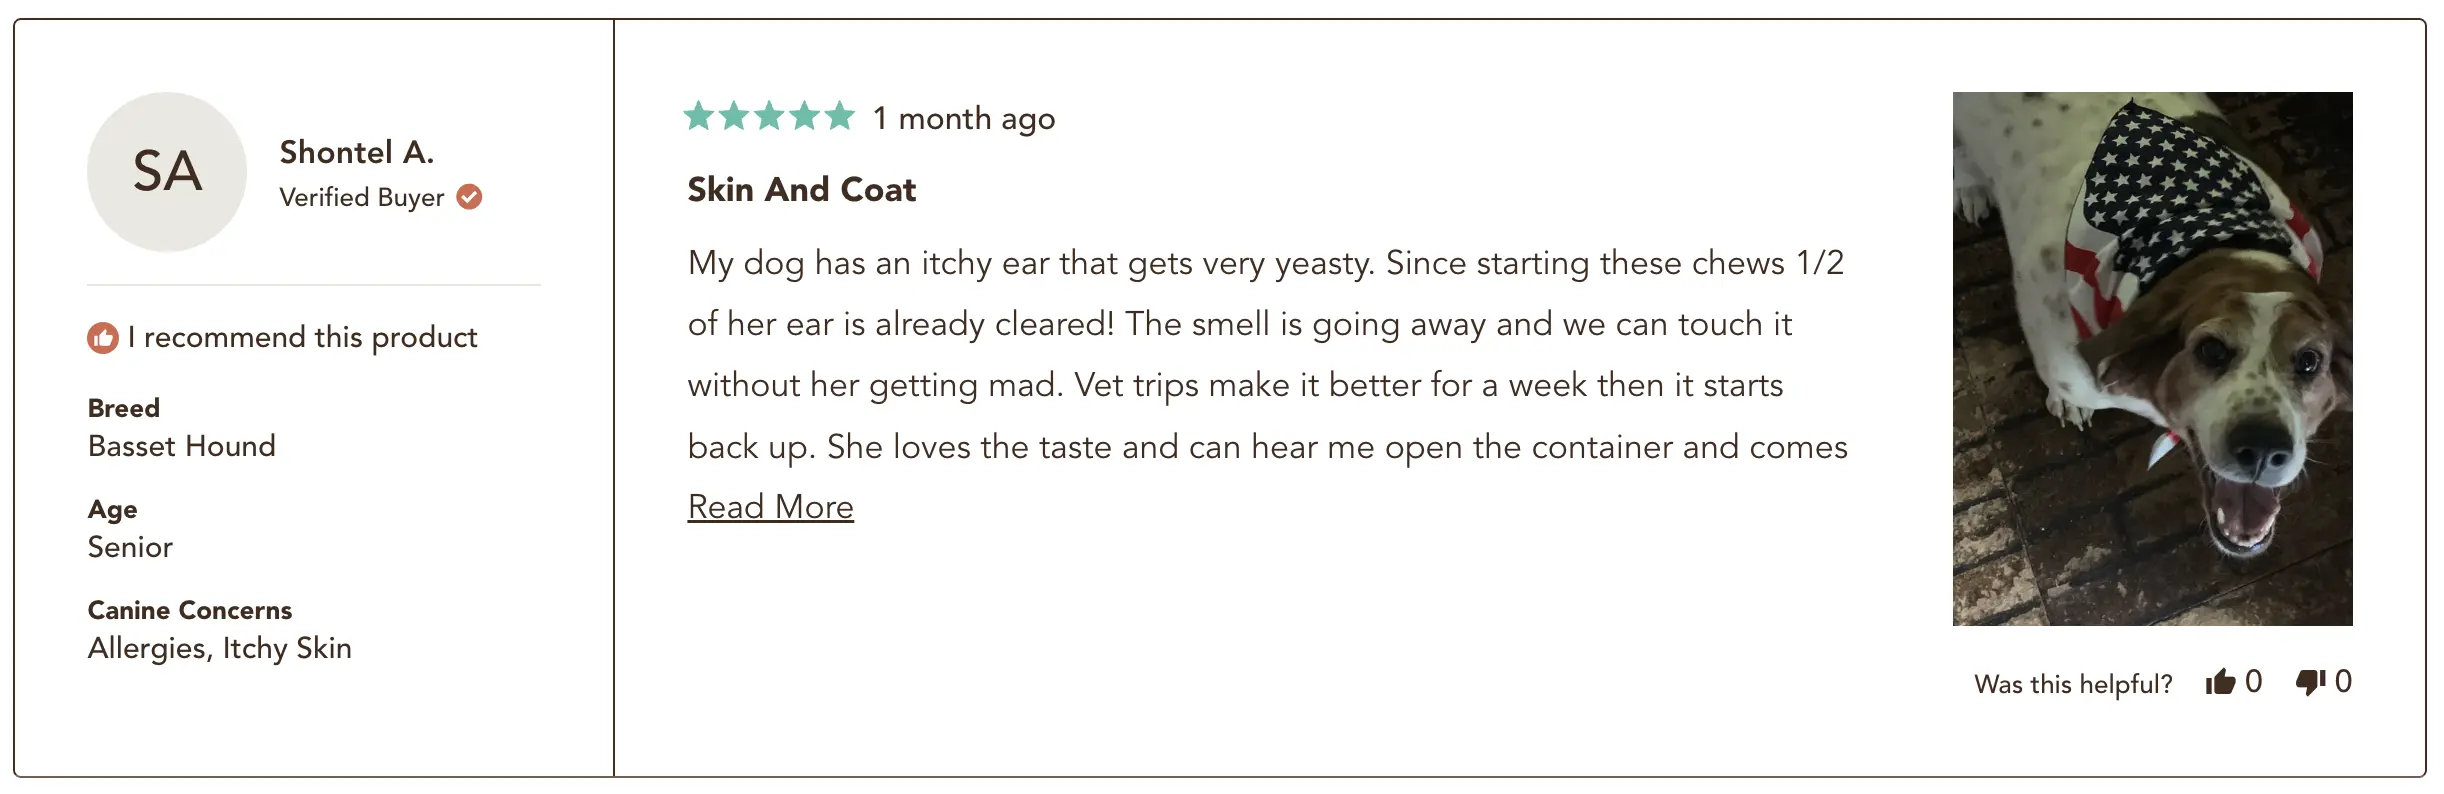Click the SA reviewer avatar circle
The width and height of the screenshot is (2444, 794).
[167, 171]
